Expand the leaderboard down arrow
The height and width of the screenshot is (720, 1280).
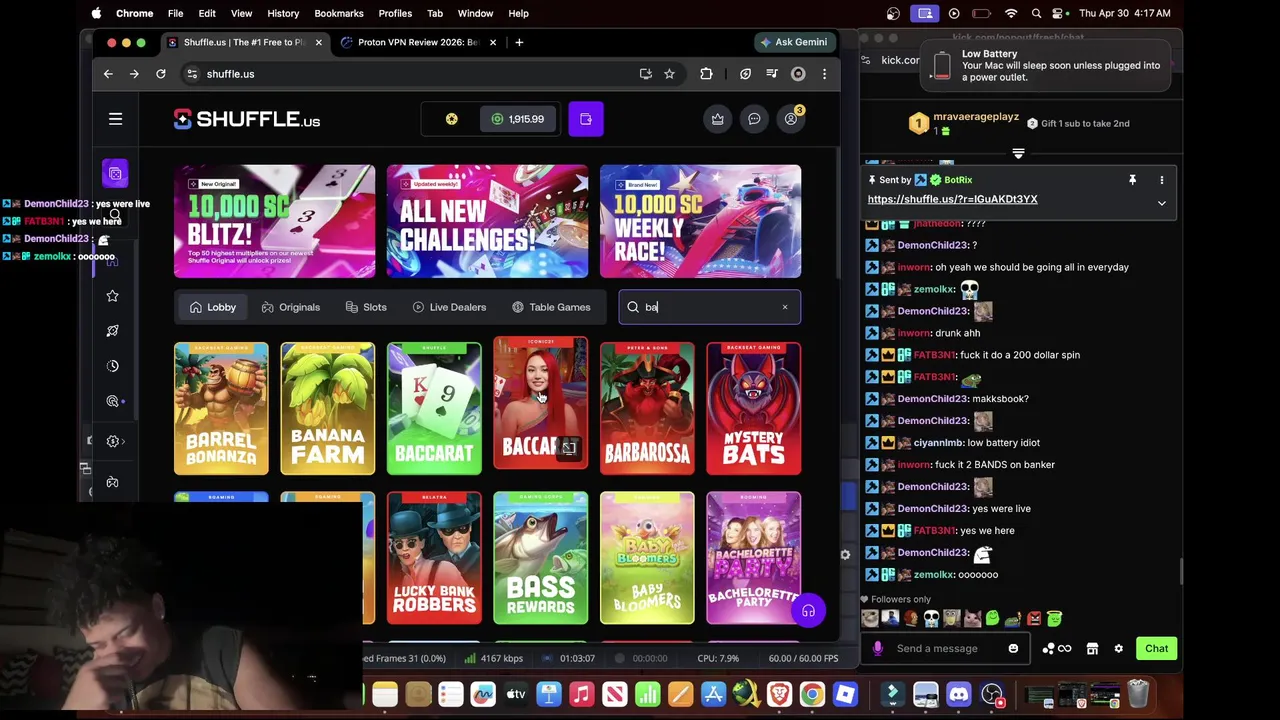(x=1018, y=153)
